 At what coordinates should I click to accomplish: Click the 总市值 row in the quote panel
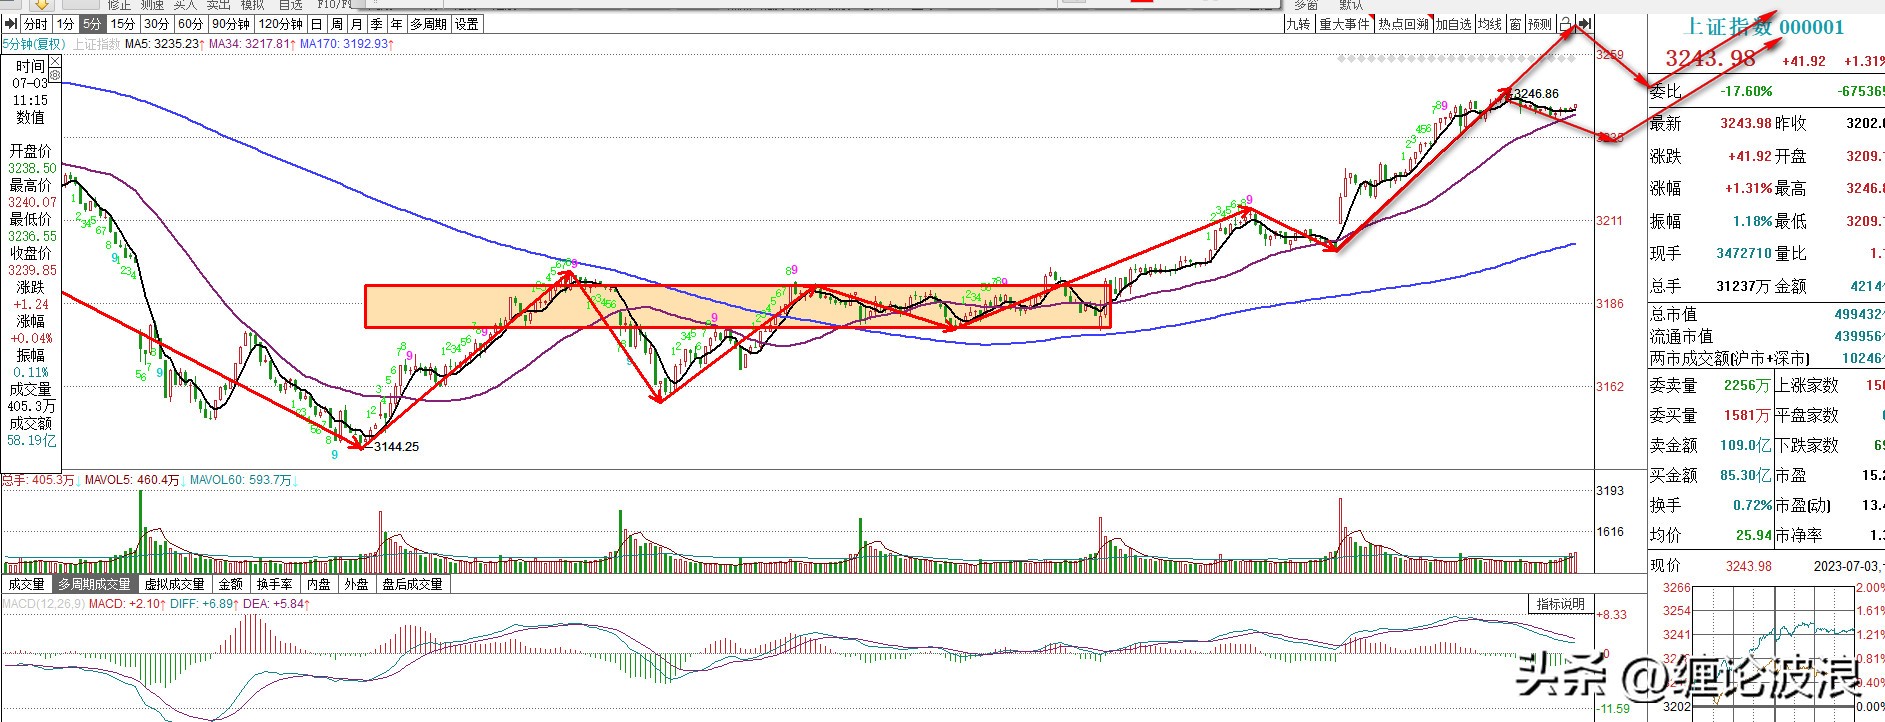pyautogui.click(x=1766, y=314)
